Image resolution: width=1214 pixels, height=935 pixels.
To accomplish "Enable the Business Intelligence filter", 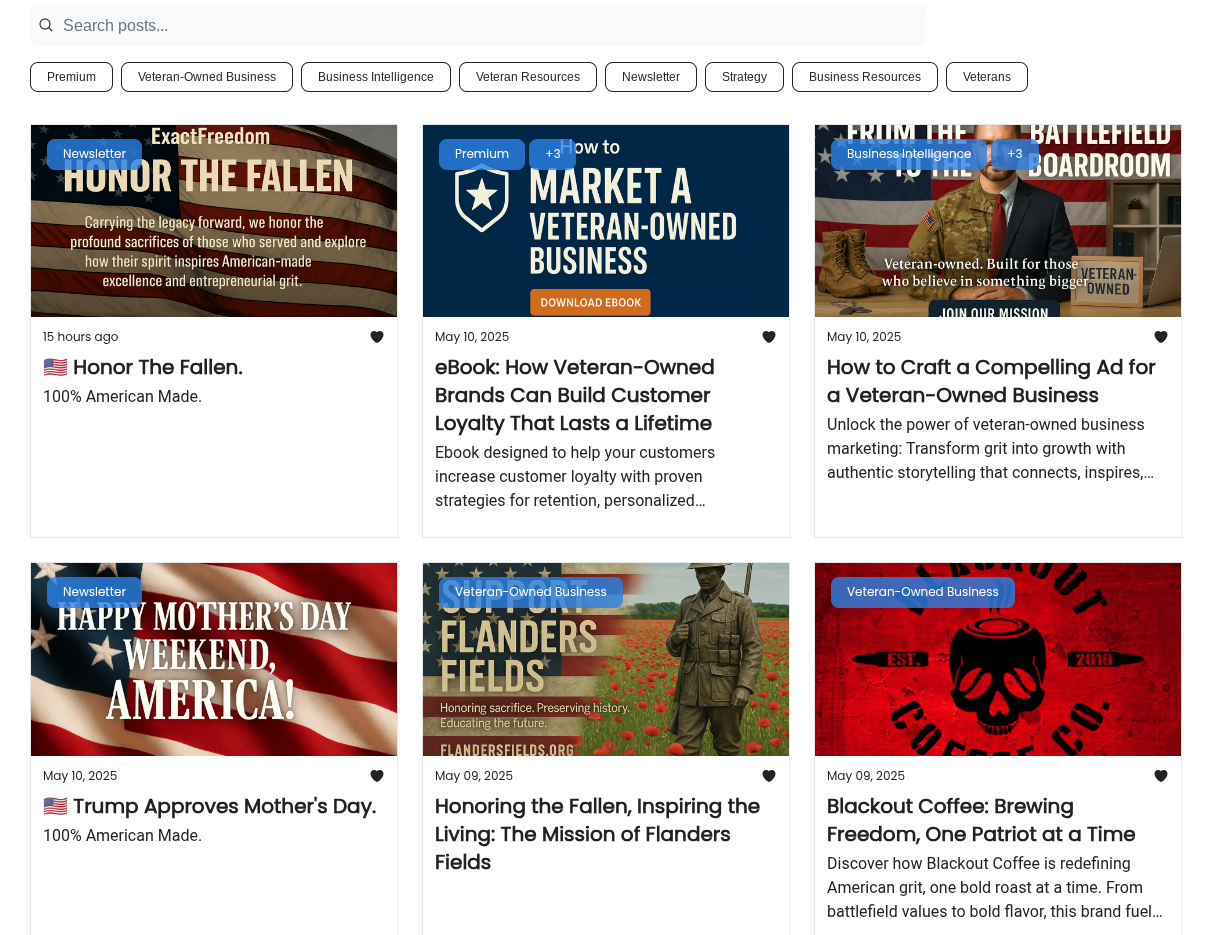I will tap(376, 77).
